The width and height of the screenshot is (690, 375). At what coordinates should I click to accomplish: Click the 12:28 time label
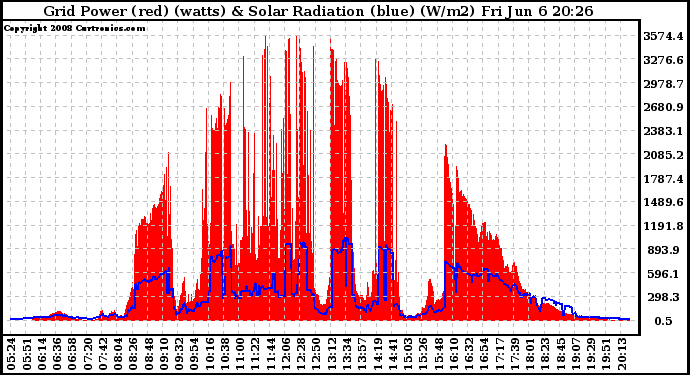tap(301, 354)
